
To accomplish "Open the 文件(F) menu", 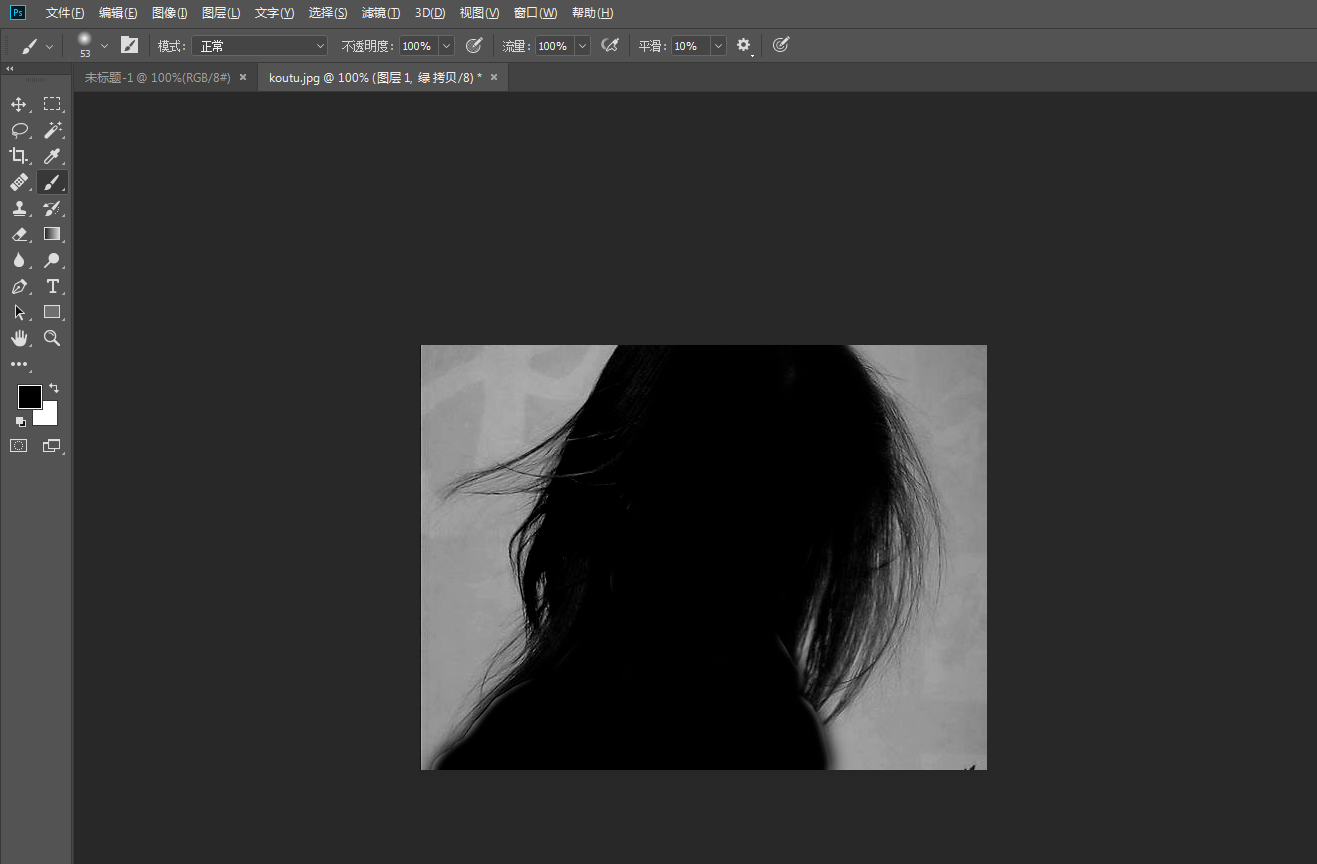I will point(65,13).
